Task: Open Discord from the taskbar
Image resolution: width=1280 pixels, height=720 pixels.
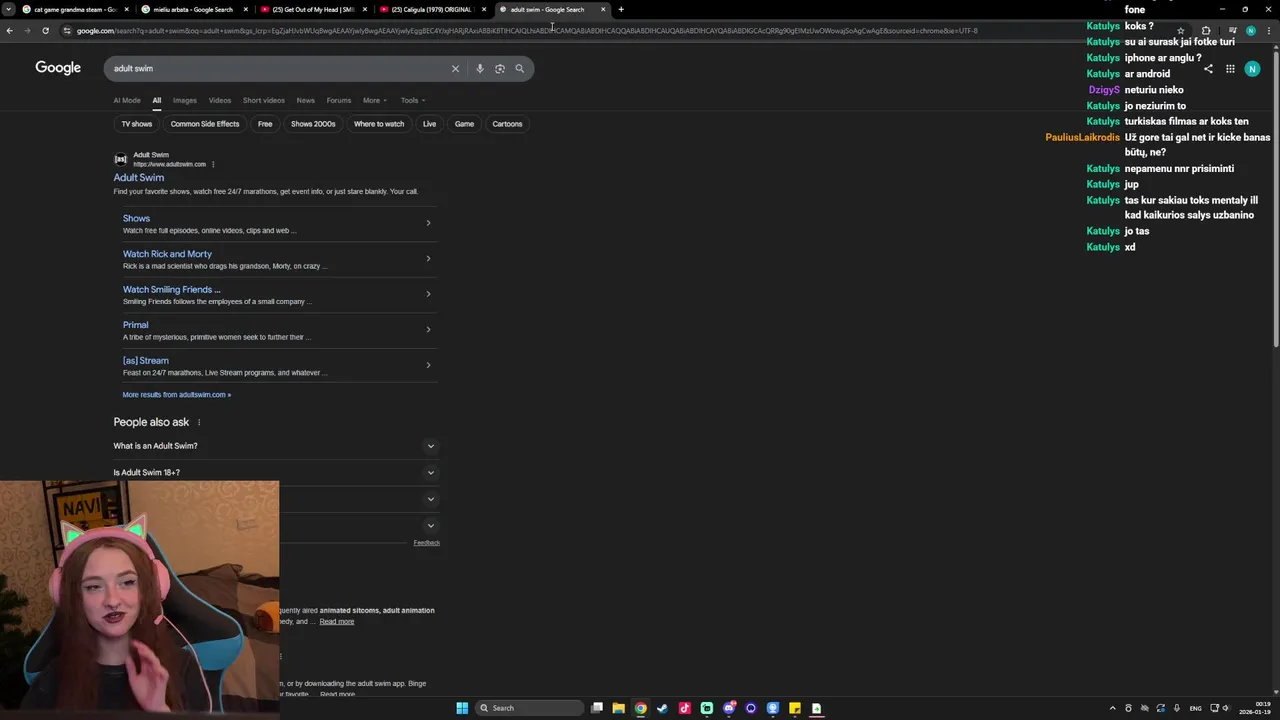Action: (x=729, y=708)
